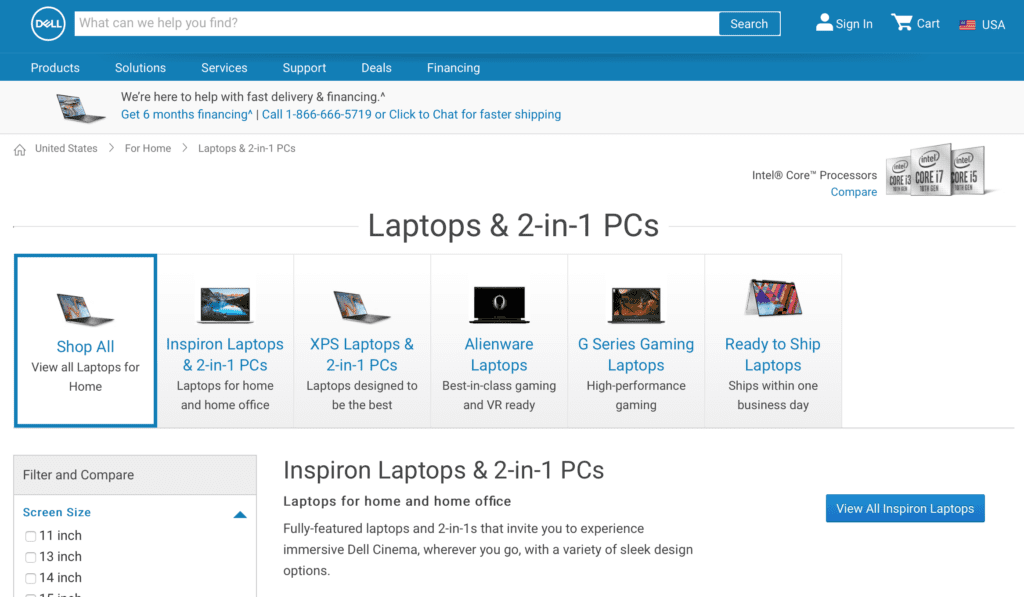Click 'Ships within one business day' text

(x=773, y=395)
